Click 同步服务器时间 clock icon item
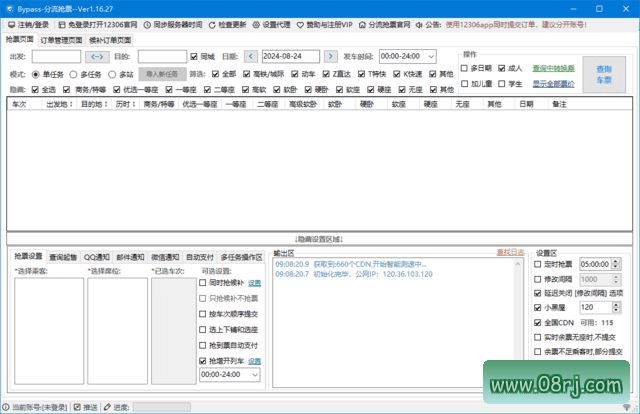This screenshot has width=640, height=414. [173, 25]
